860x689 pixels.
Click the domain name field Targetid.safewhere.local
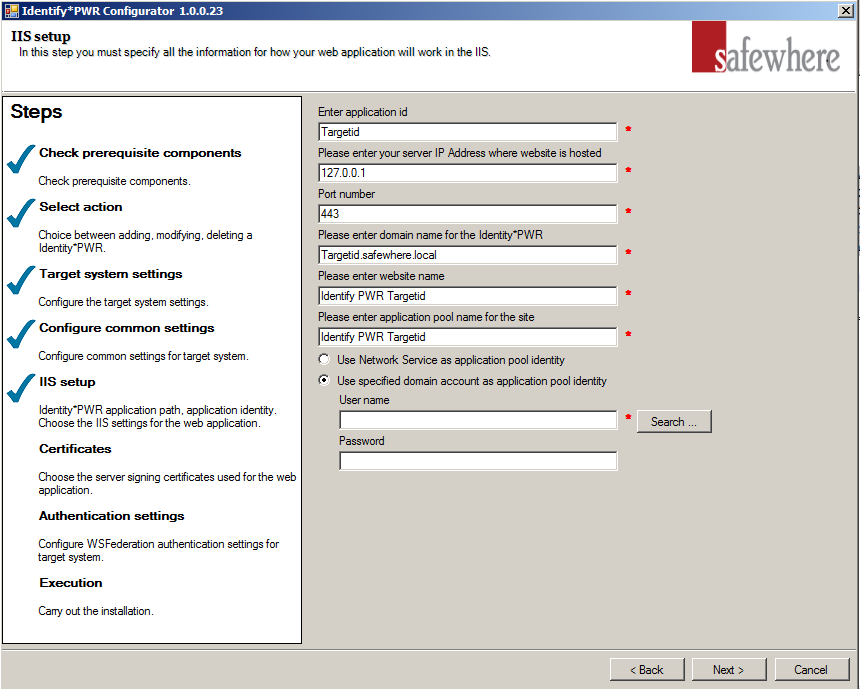468,255
